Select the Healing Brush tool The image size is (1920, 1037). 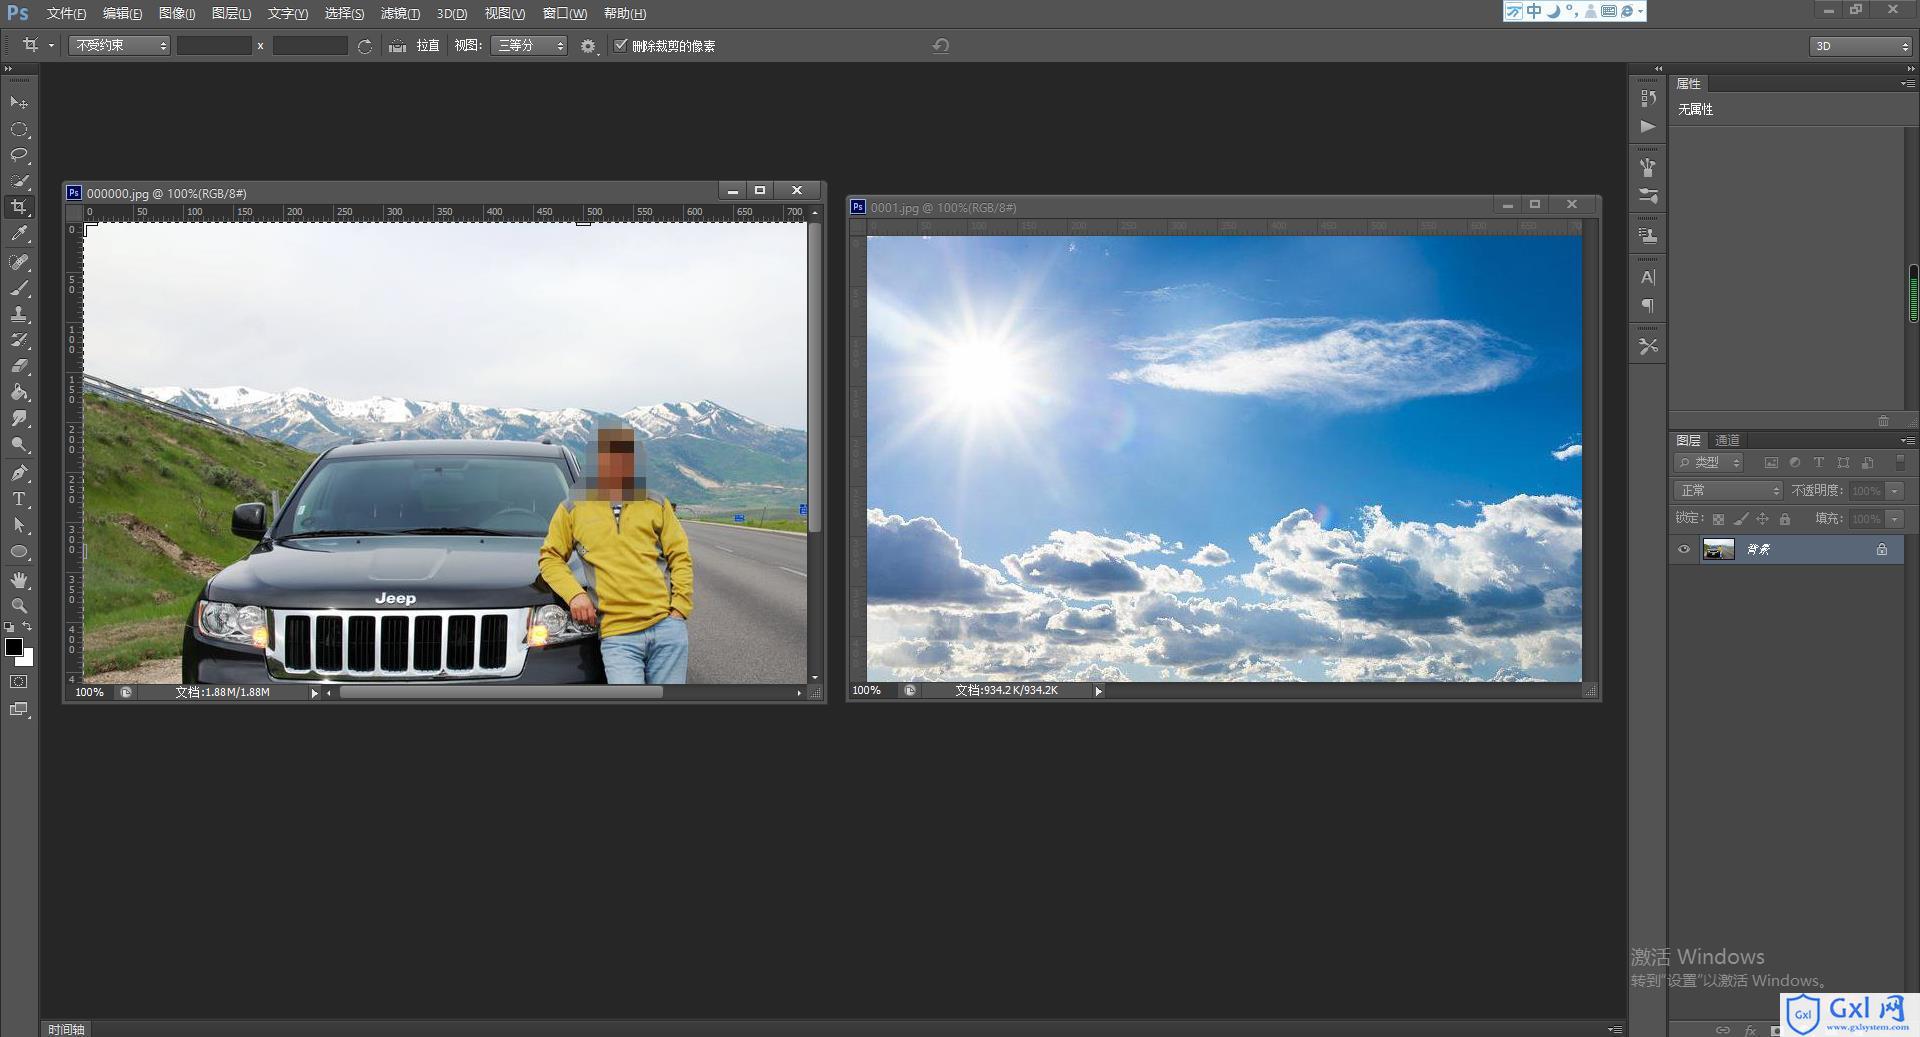pyautogui.click(x=19, y=262)
